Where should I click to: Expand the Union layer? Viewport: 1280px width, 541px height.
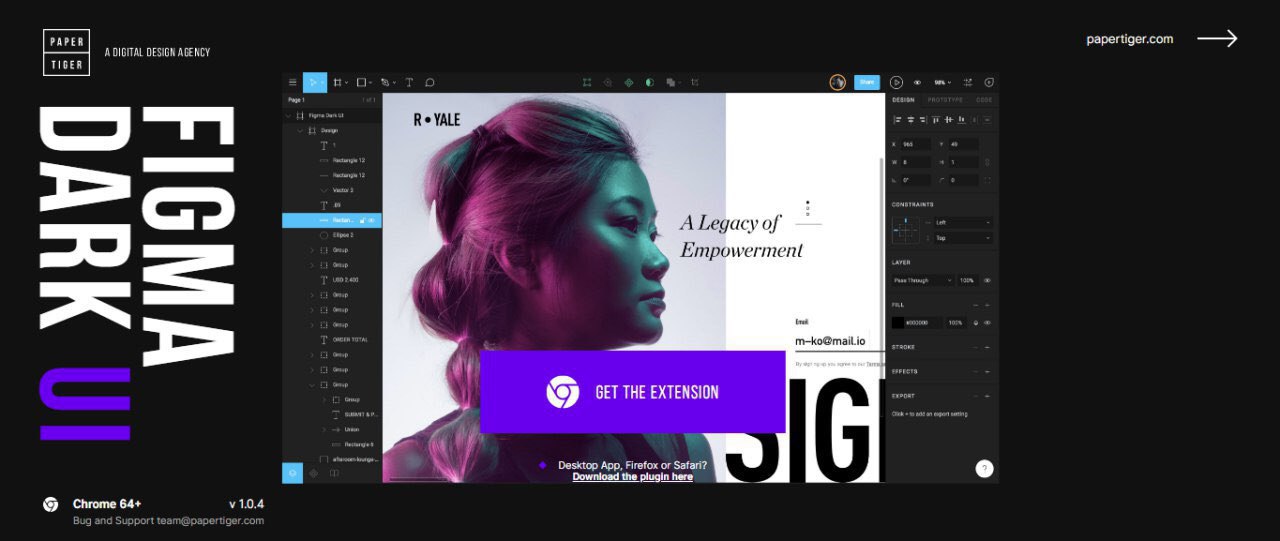[324, 429]
